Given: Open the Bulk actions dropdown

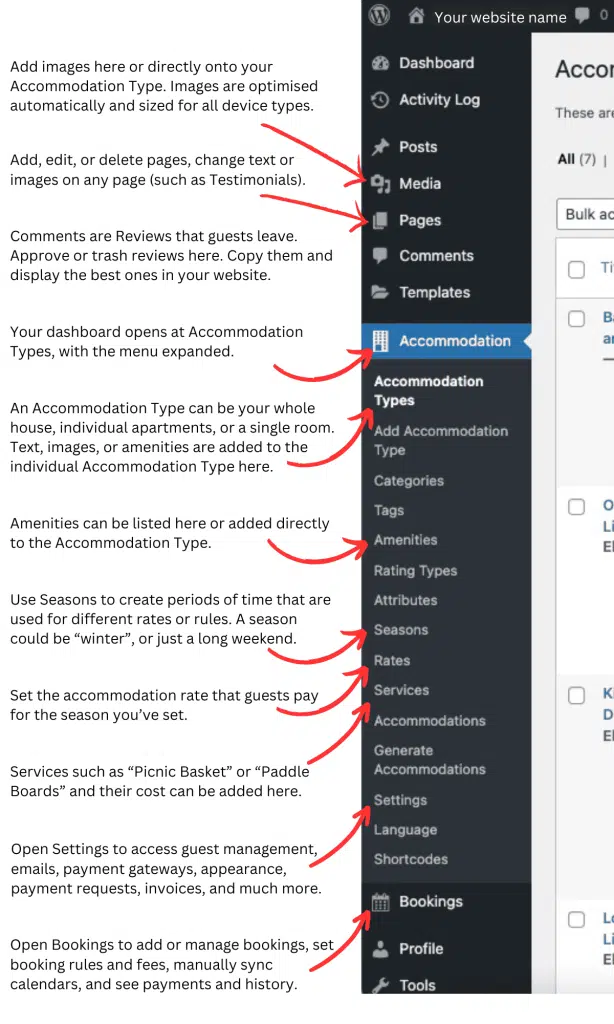Looking at the screenshot, I should (x=586, y=214).
